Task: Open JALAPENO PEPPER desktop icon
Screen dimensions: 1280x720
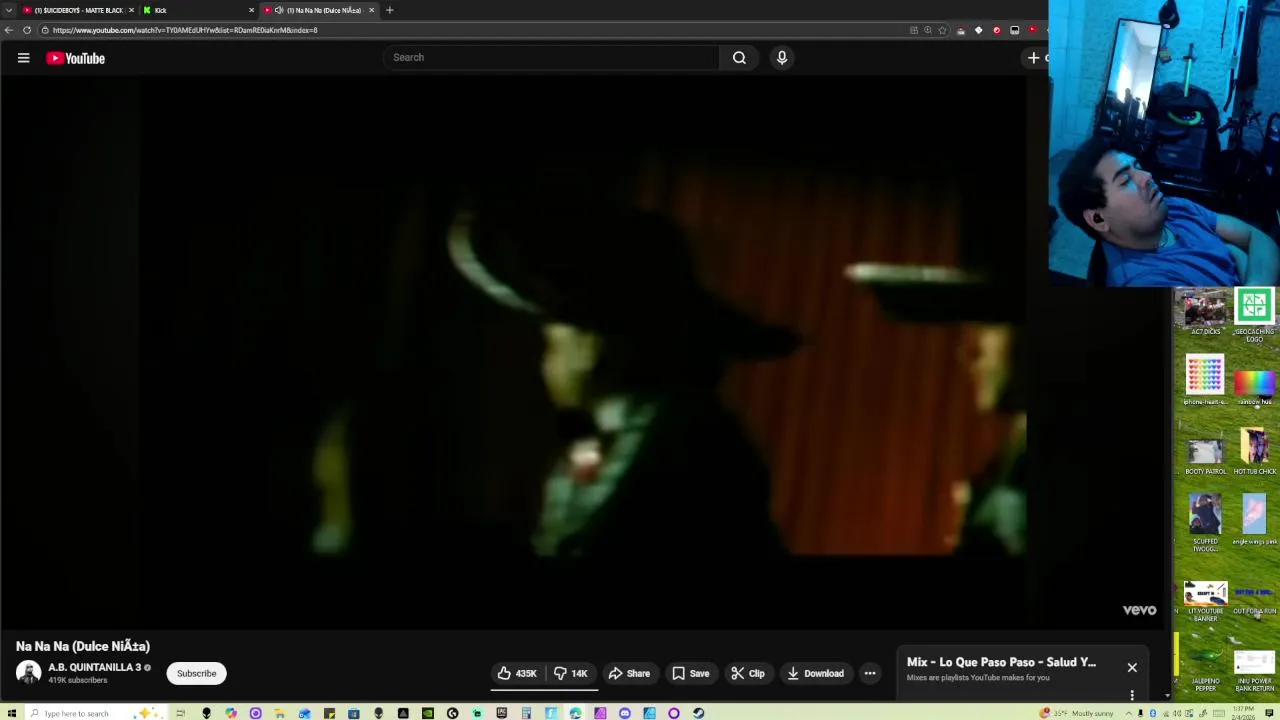Action: pos(1205,669)
